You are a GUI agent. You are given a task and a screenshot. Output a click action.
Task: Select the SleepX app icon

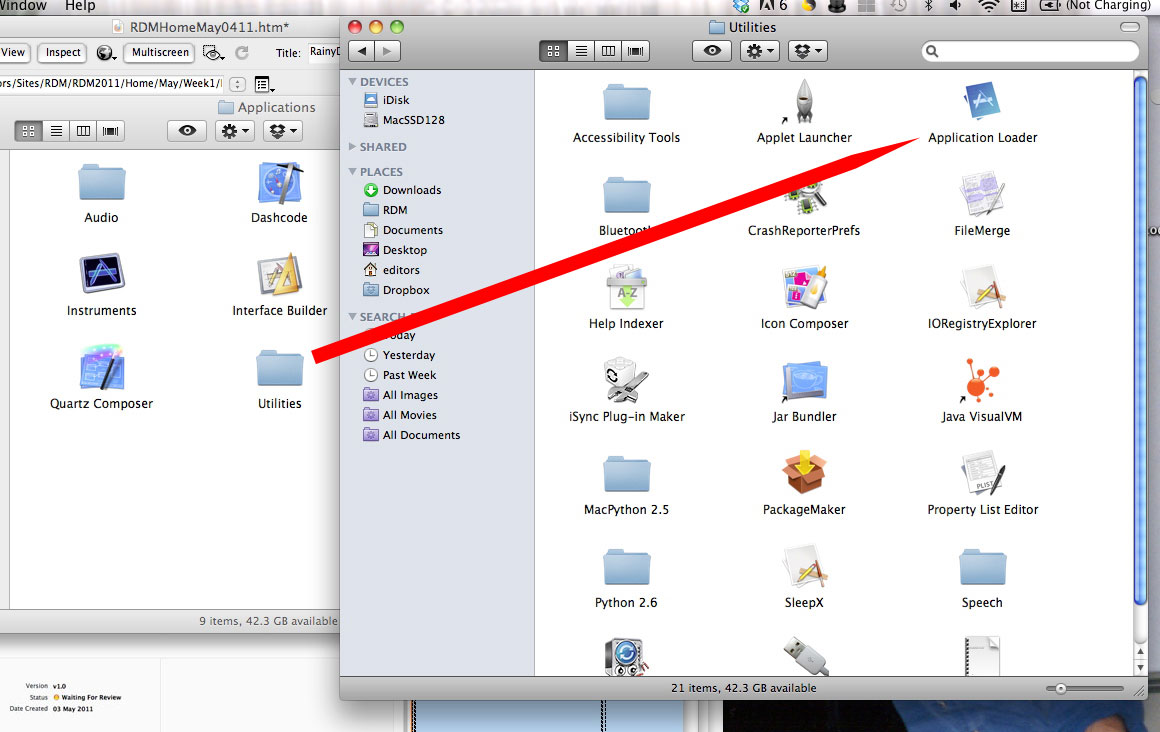pyautogui.click(x=804, y=567)
